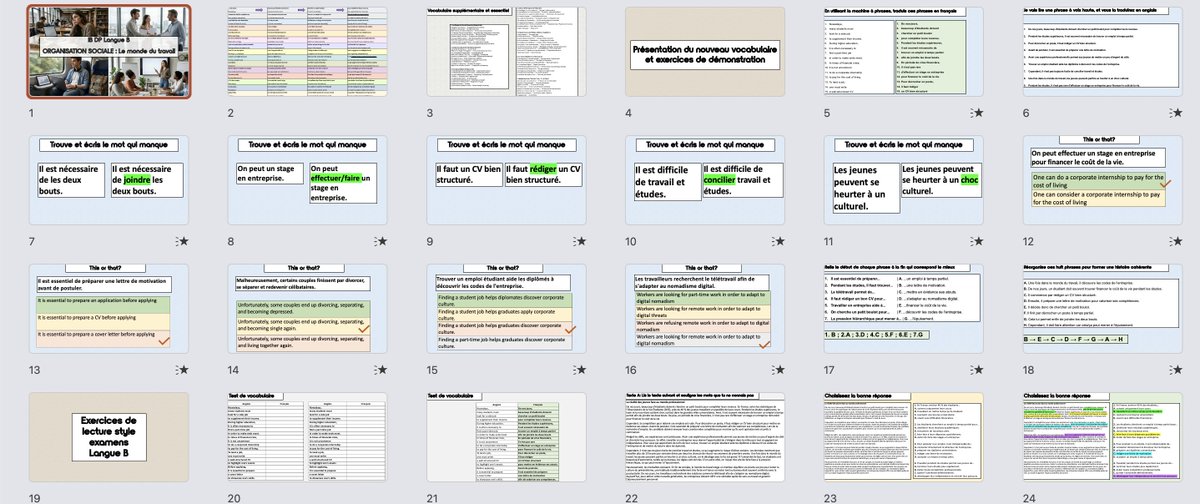Select slide 15 about 'emploi étudiant'
The width and height of the screenshot is (1200, 504).
coord(507,308)
